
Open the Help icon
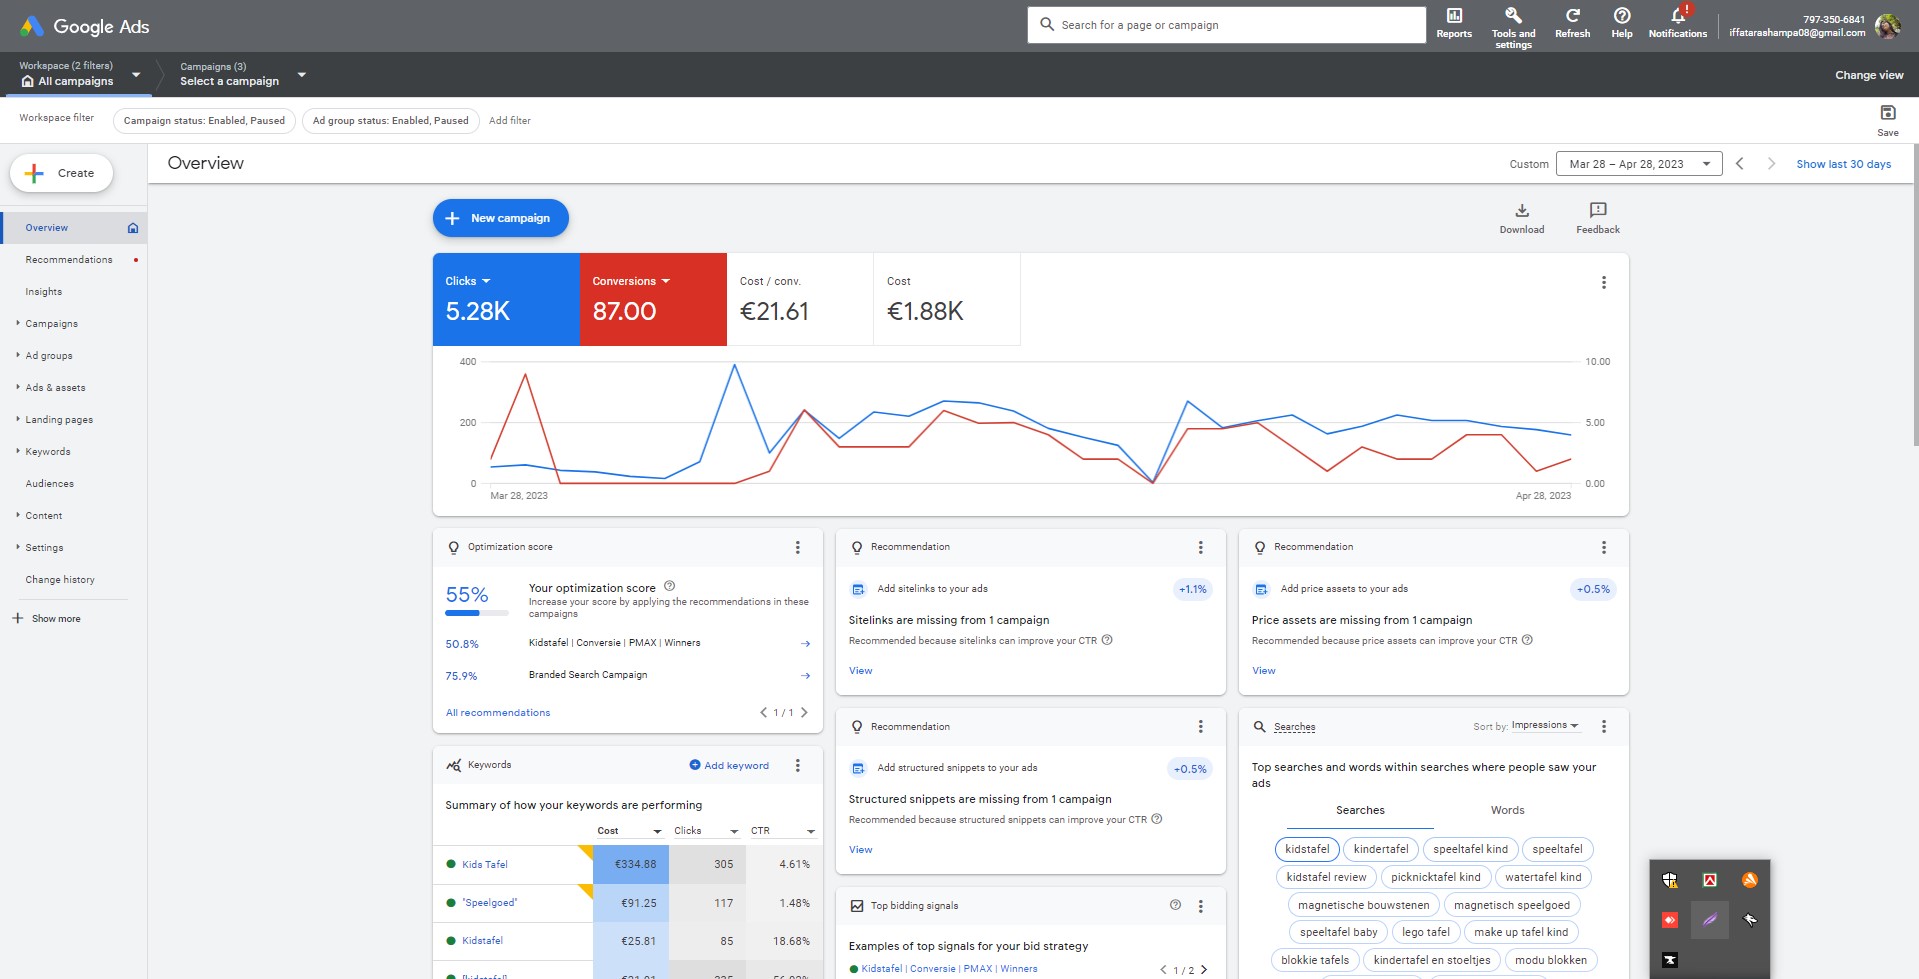point(1621,25)
